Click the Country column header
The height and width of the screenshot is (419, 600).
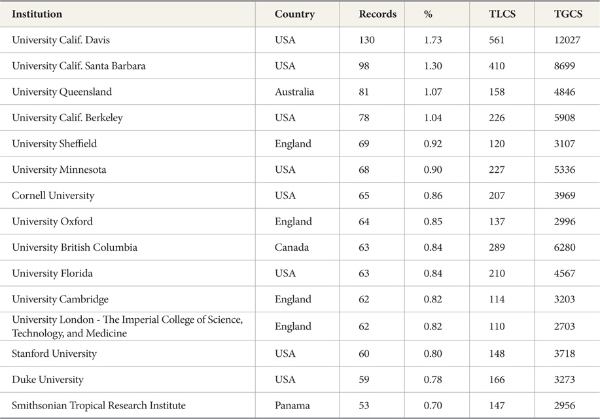[295, 14]
